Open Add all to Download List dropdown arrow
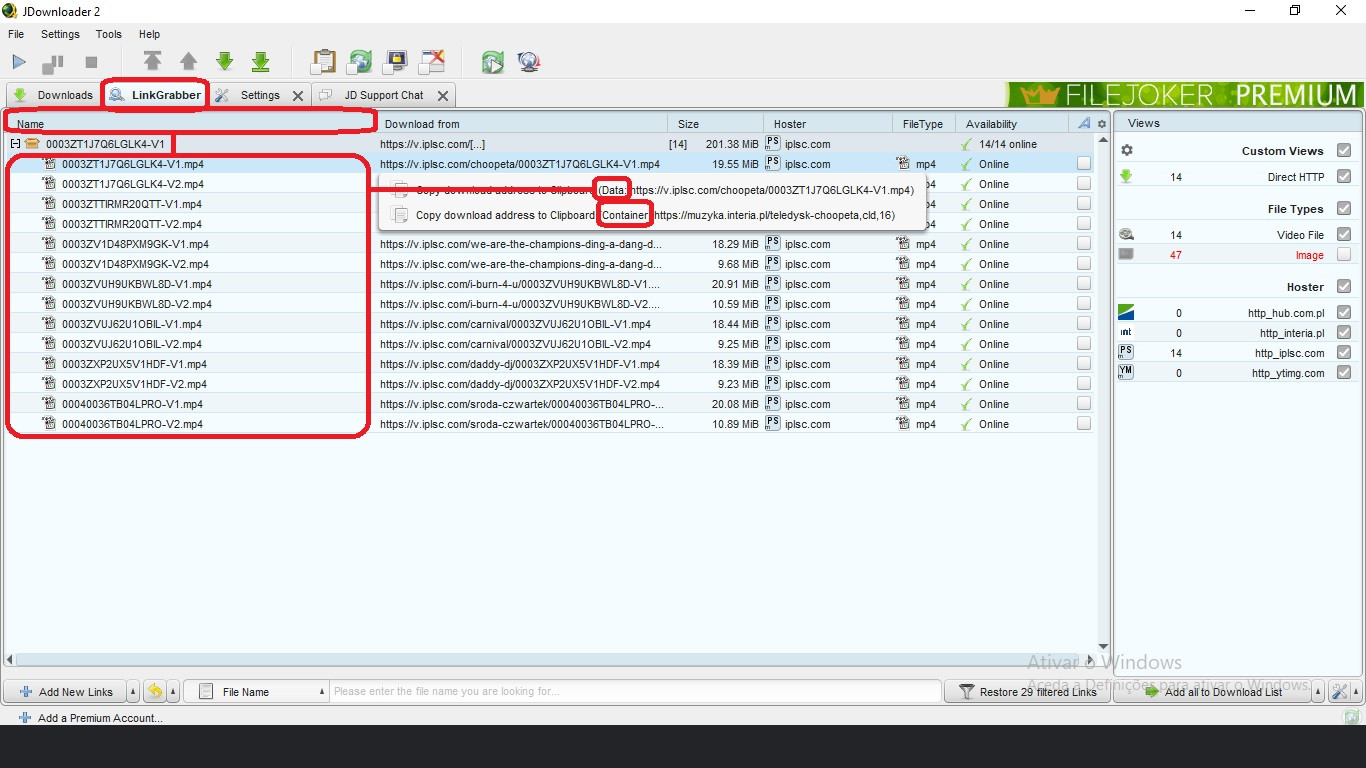Image resolution: width=1366 pixels, height=768 pixels. (1319, 691)
